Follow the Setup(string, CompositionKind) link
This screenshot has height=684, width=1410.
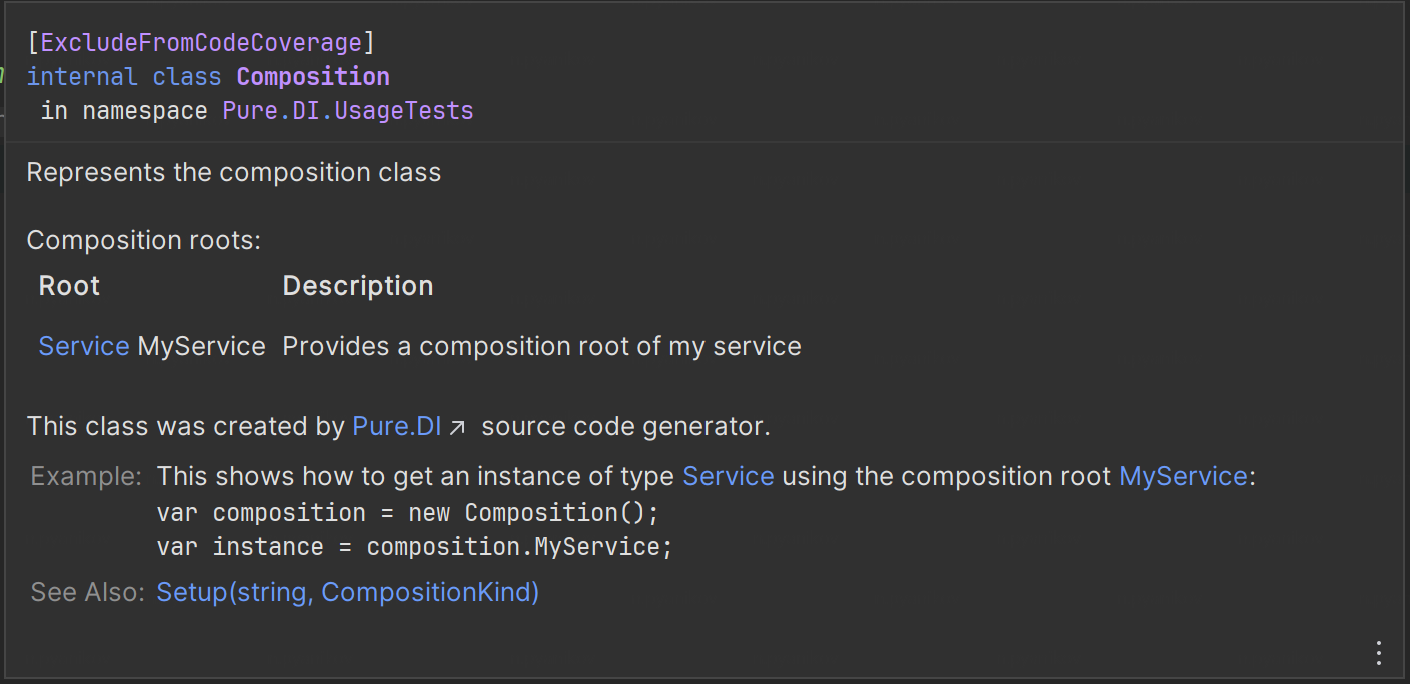(348, 592)
